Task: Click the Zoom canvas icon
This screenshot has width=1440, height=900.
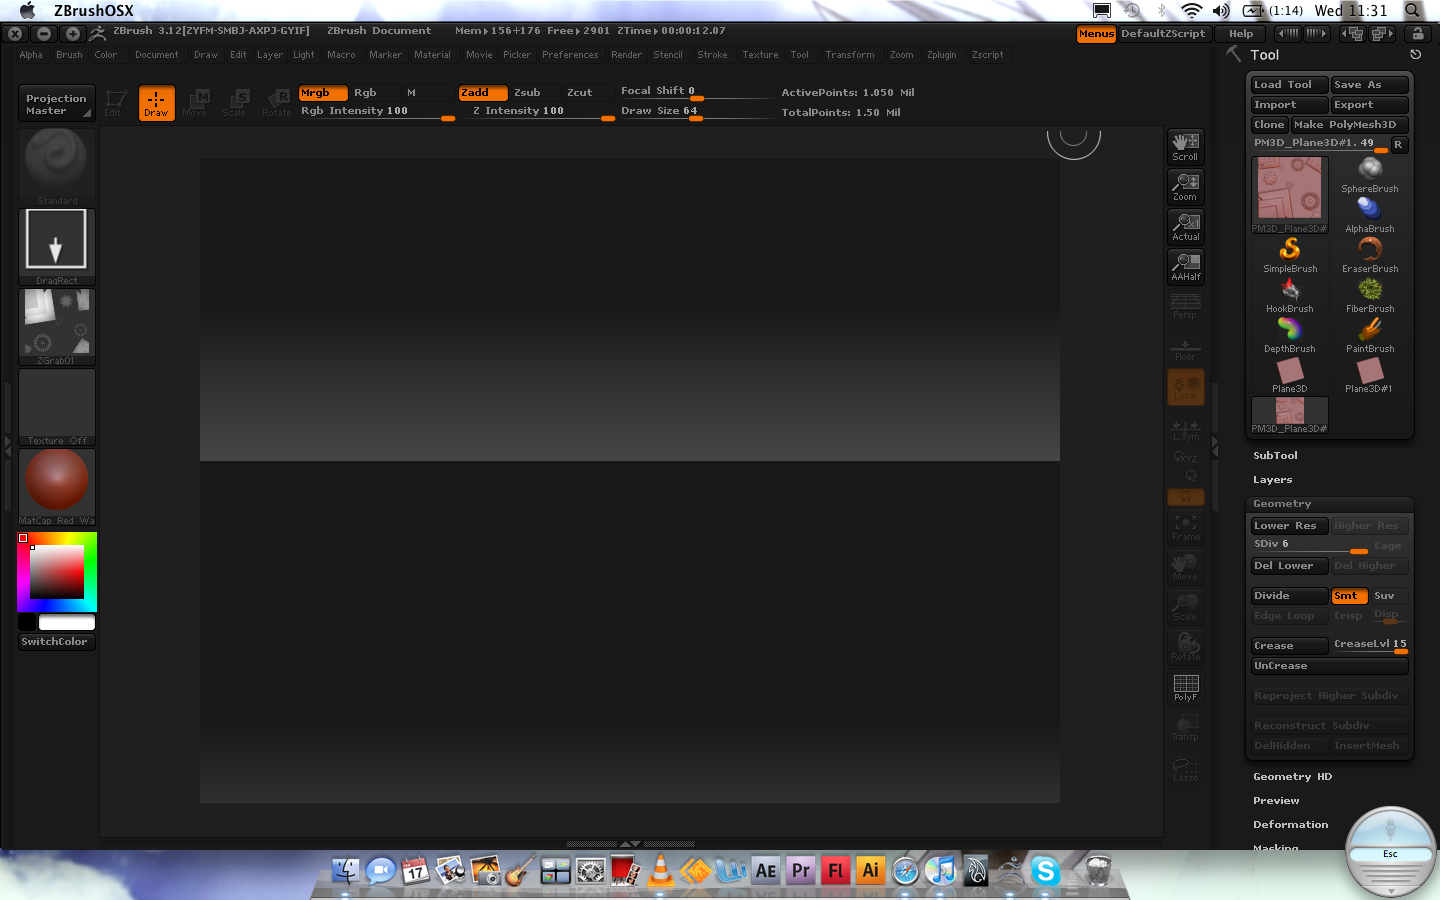Action: click(x=1185, y=187)
